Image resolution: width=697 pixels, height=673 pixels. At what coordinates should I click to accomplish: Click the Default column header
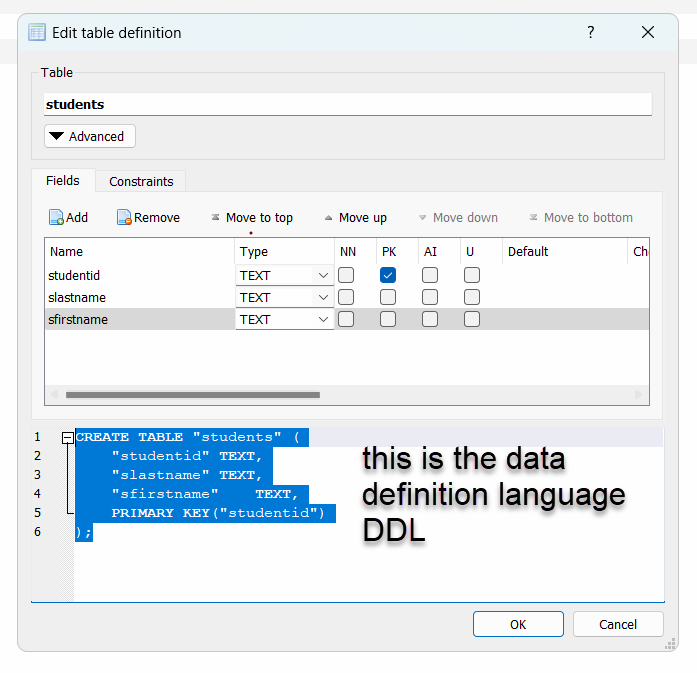click(565, 252)
